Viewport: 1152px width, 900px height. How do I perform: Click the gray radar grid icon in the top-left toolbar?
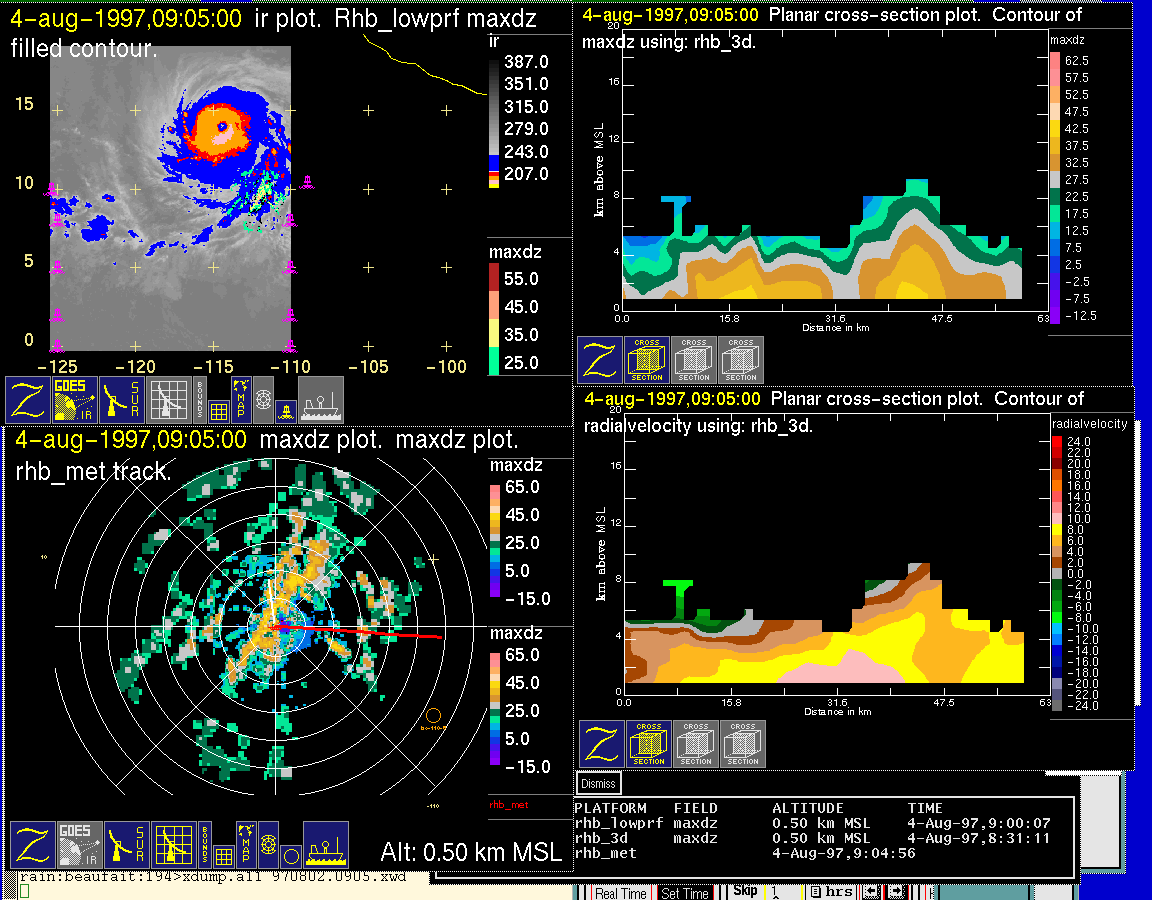click(169, 400)
